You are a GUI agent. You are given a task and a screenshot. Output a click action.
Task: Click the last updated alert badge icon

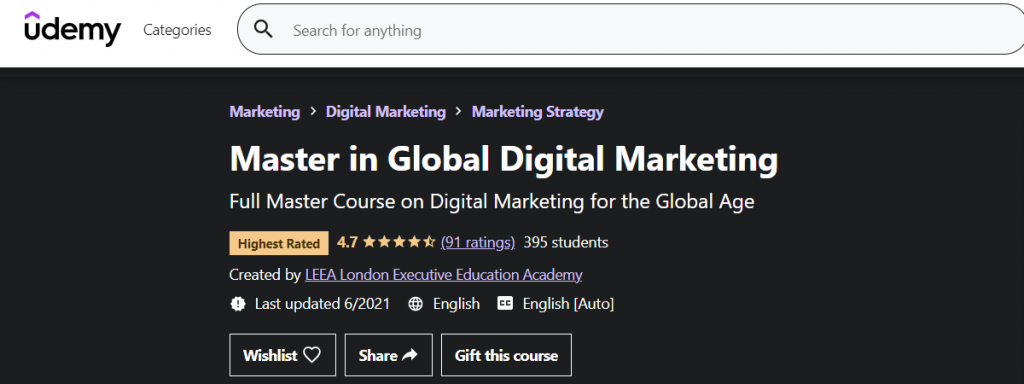tap(238, 304)
